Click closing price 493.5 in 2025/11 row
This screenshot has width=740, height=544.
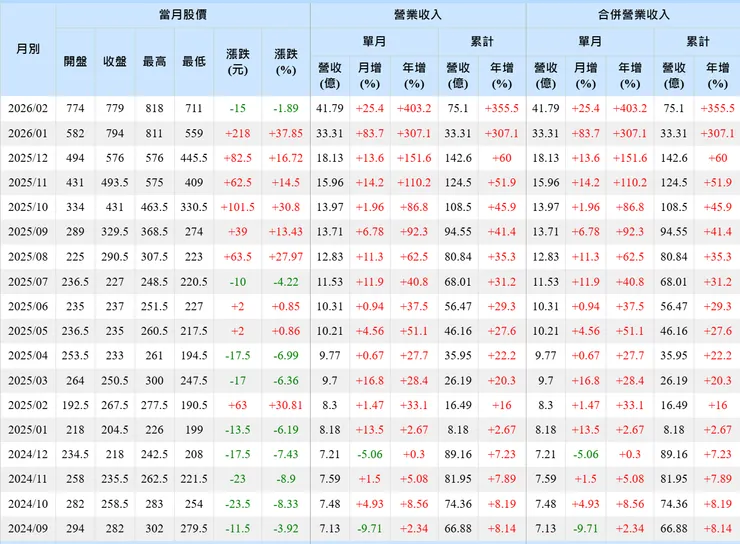(x=115, y=183)
